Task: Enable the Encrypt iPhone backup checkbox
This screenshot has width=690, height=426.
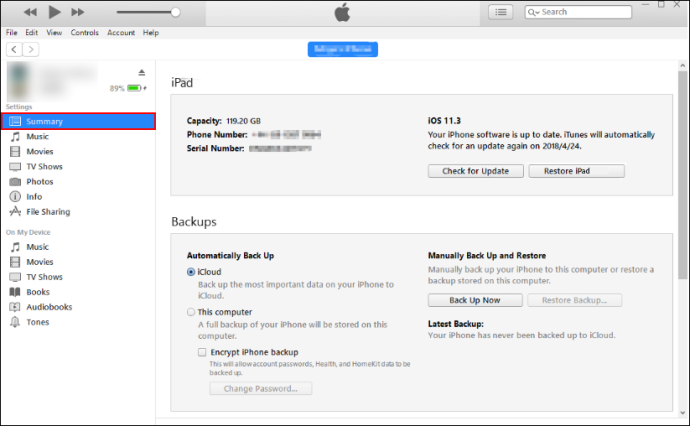Action: 202,352
